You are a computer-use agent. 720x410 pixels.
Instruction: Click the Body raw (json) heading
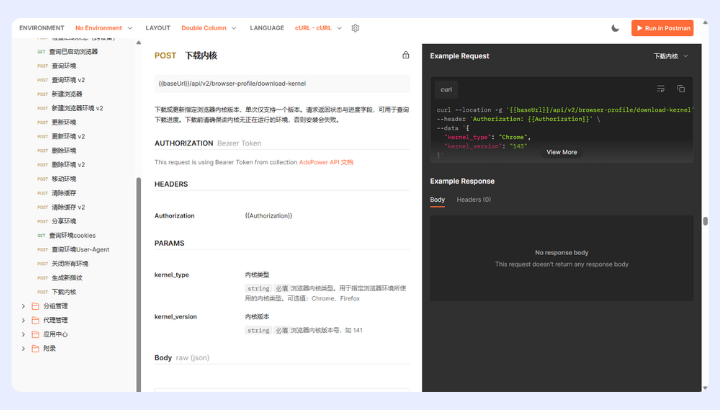click(182, 358)
